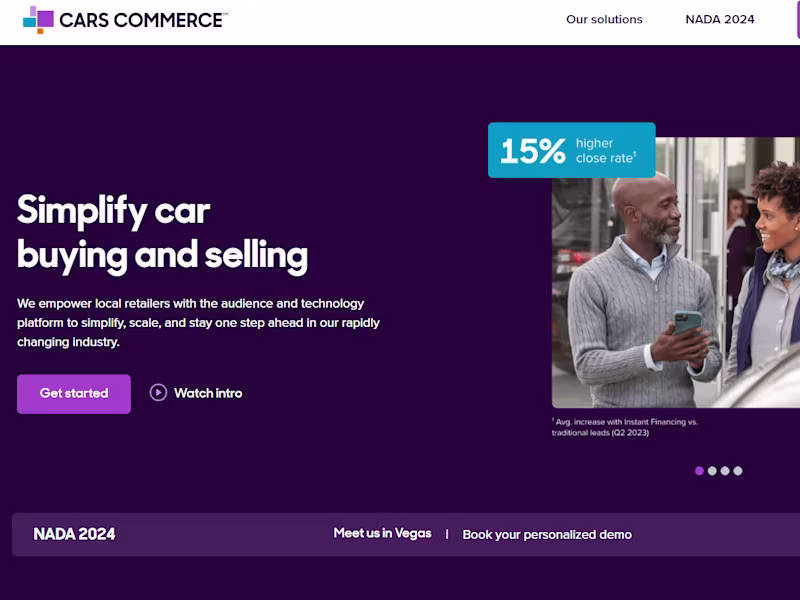
Task: Jump to the fourth carousel slide dot
Action: [x=738, y=471]
